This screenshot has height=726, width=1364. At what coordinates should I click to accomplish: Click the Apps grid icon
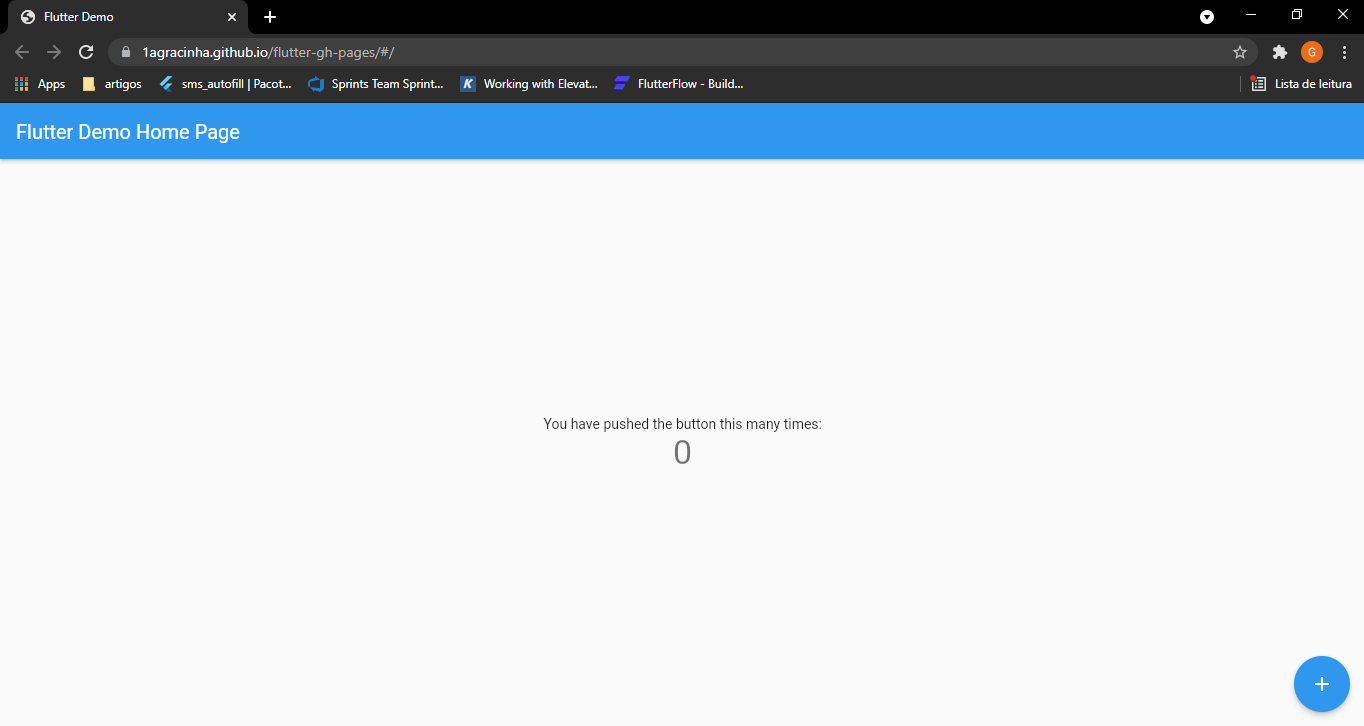tap(20, 83)
